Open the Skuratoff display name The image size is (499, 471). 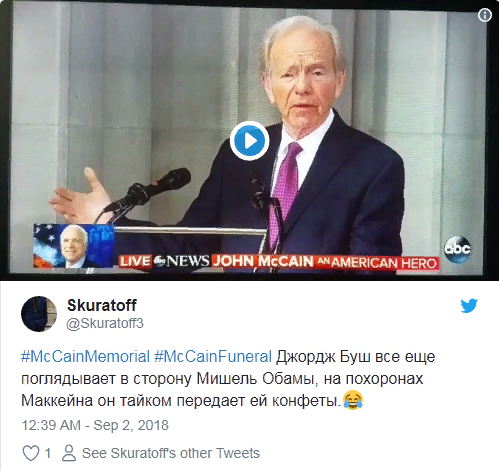coord(102,305)
